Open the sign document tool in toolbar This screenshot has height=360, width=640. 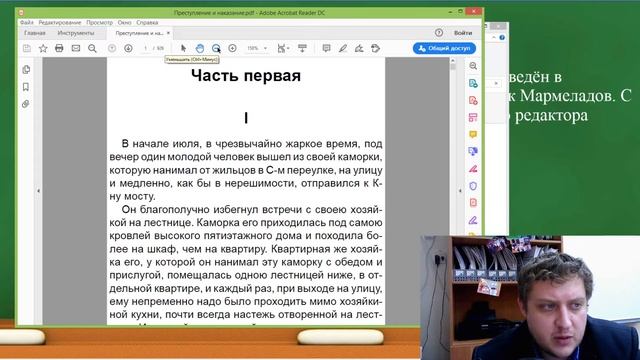tap(359, 48)
